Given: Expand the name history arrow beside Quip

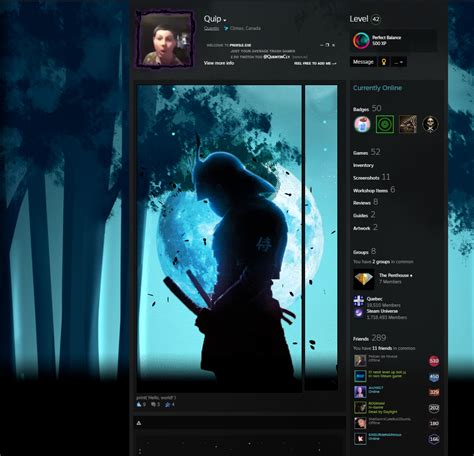Looking at the screenshot, I should pyautogui.click(x=225, y=20).
